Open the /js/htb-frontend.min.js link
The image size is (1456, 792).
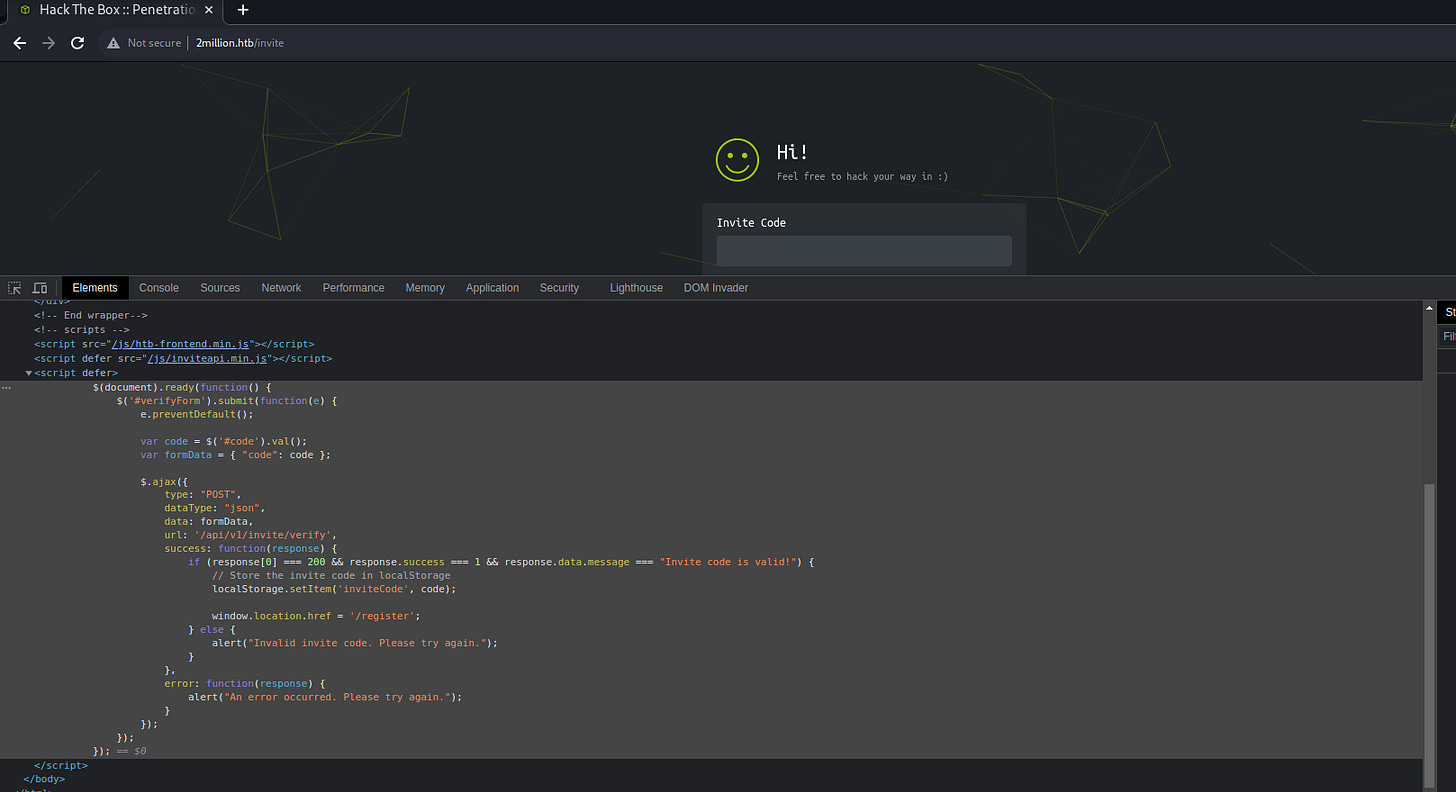click(x=180, y=344)
